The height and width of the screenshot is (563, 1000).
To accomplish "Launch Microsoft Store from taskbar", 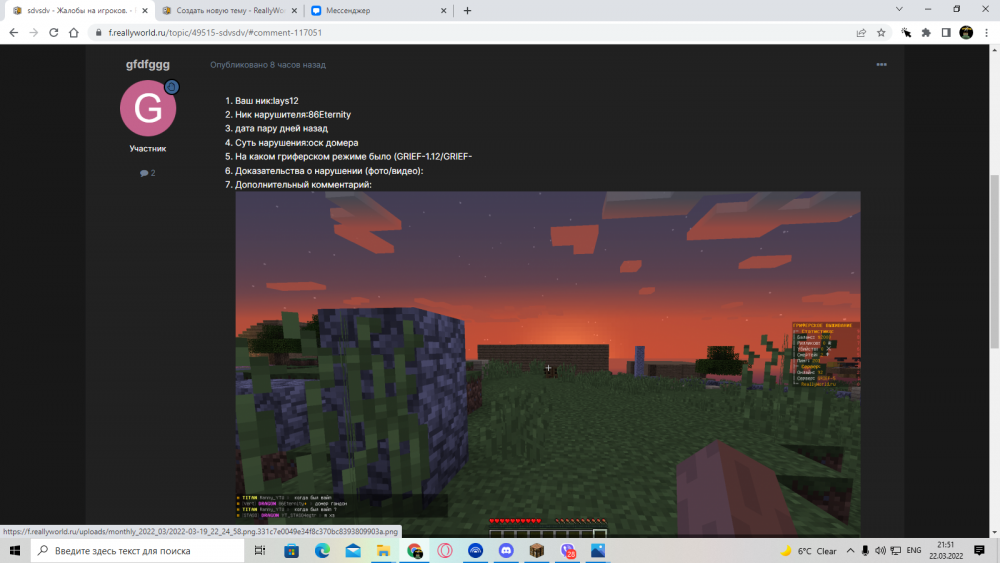I will (x=291, y=550).
